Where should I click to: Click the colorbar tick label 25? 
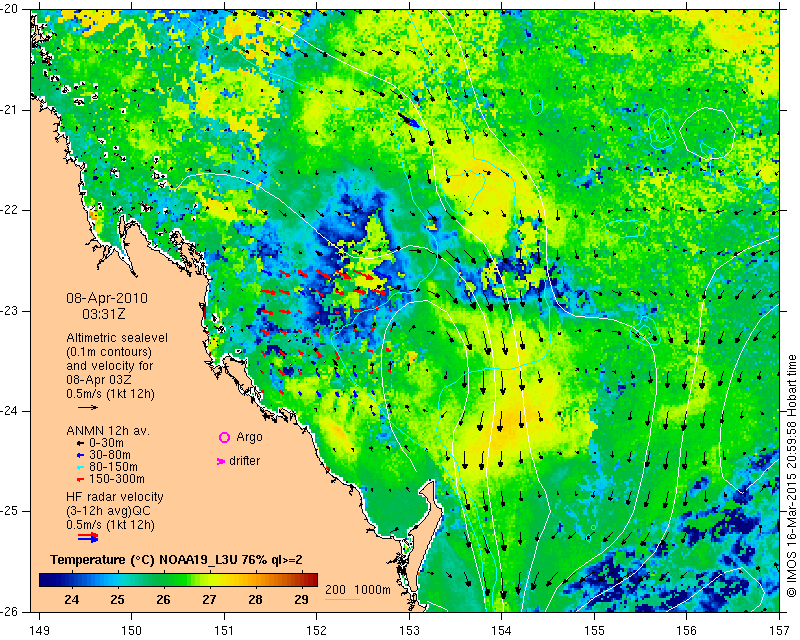118,600
